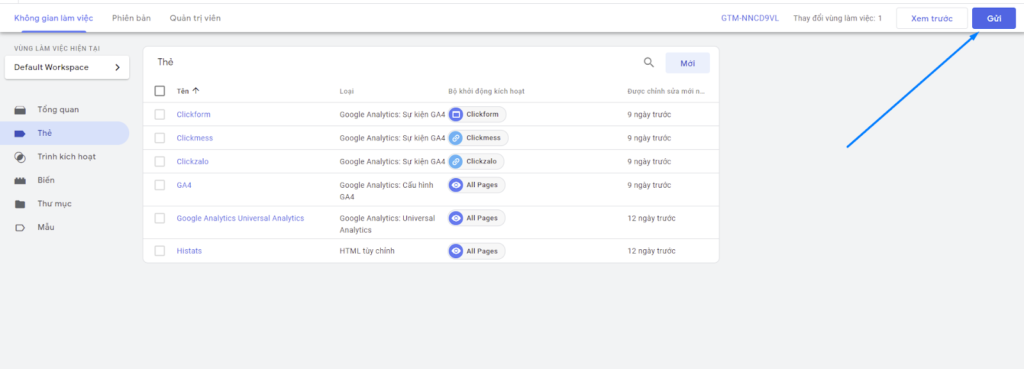Open Tổng quan in the sidebar
Viewport: 1024px width, 369px height.
pos(58,110)
